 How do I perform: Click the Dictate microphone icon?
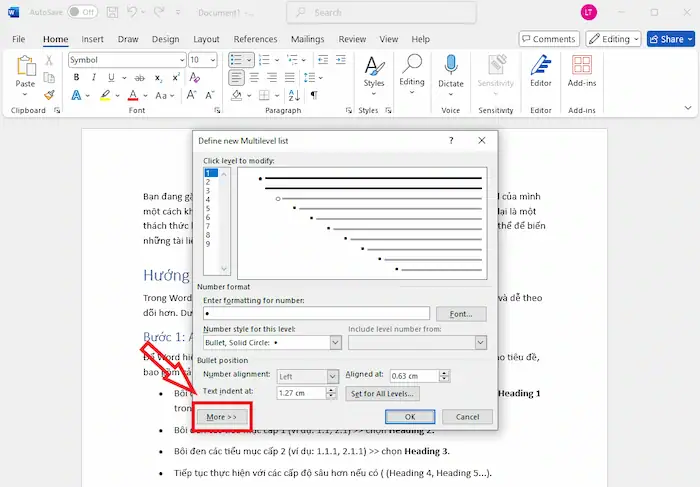[451, 68]
